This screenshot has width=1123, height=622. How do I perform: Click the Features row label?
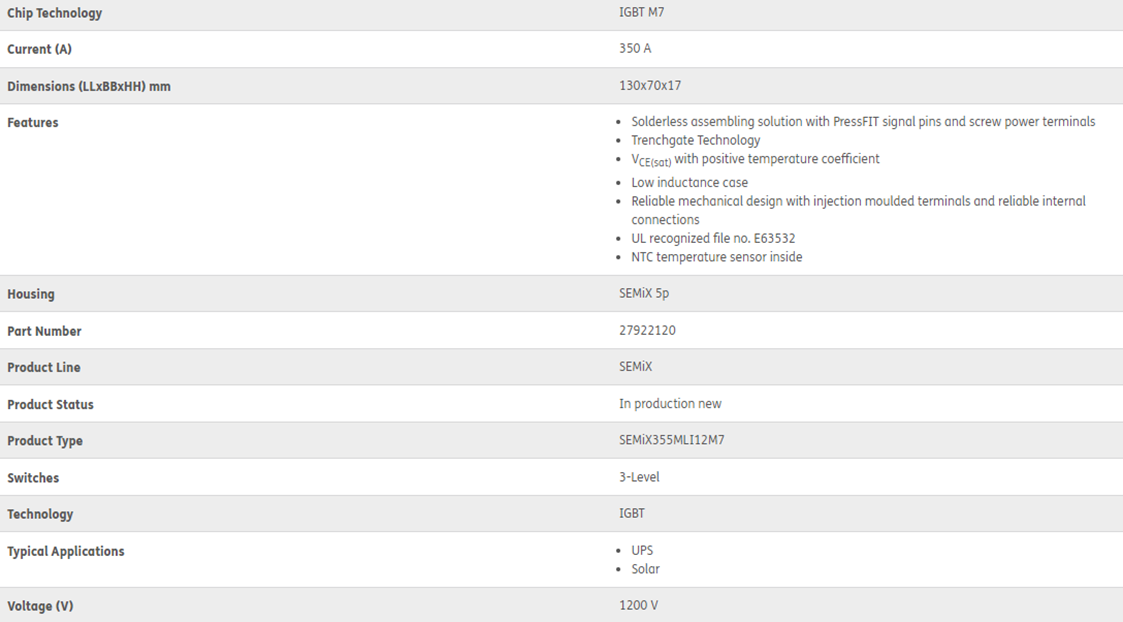point(33,123)
